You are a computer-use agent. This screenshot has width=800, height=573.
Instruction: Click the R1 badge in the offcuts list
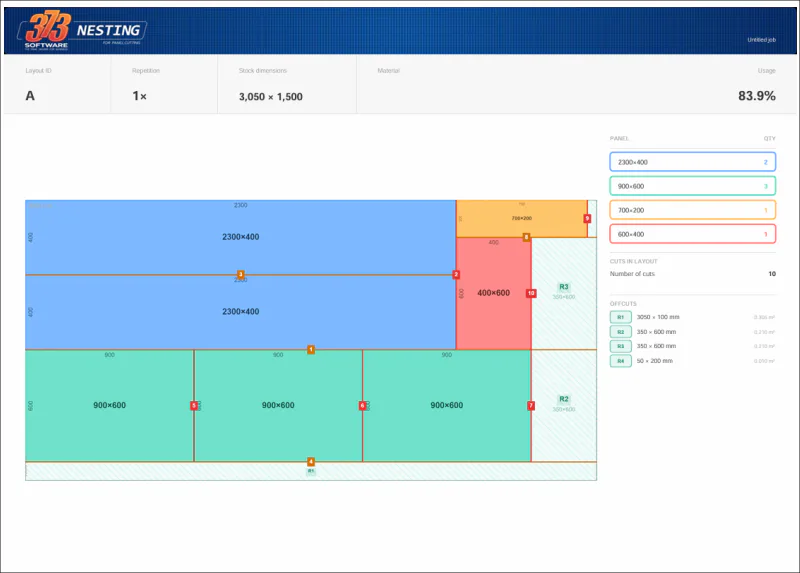(620, 317)
